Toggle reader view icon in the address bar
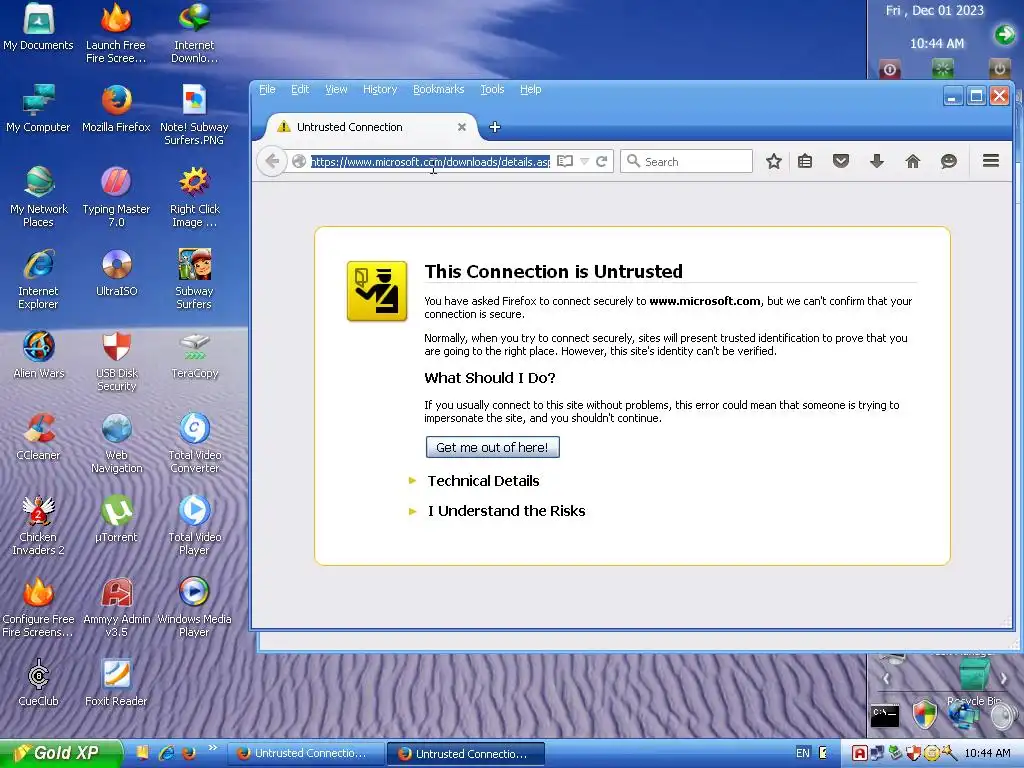 click(565, 161)
